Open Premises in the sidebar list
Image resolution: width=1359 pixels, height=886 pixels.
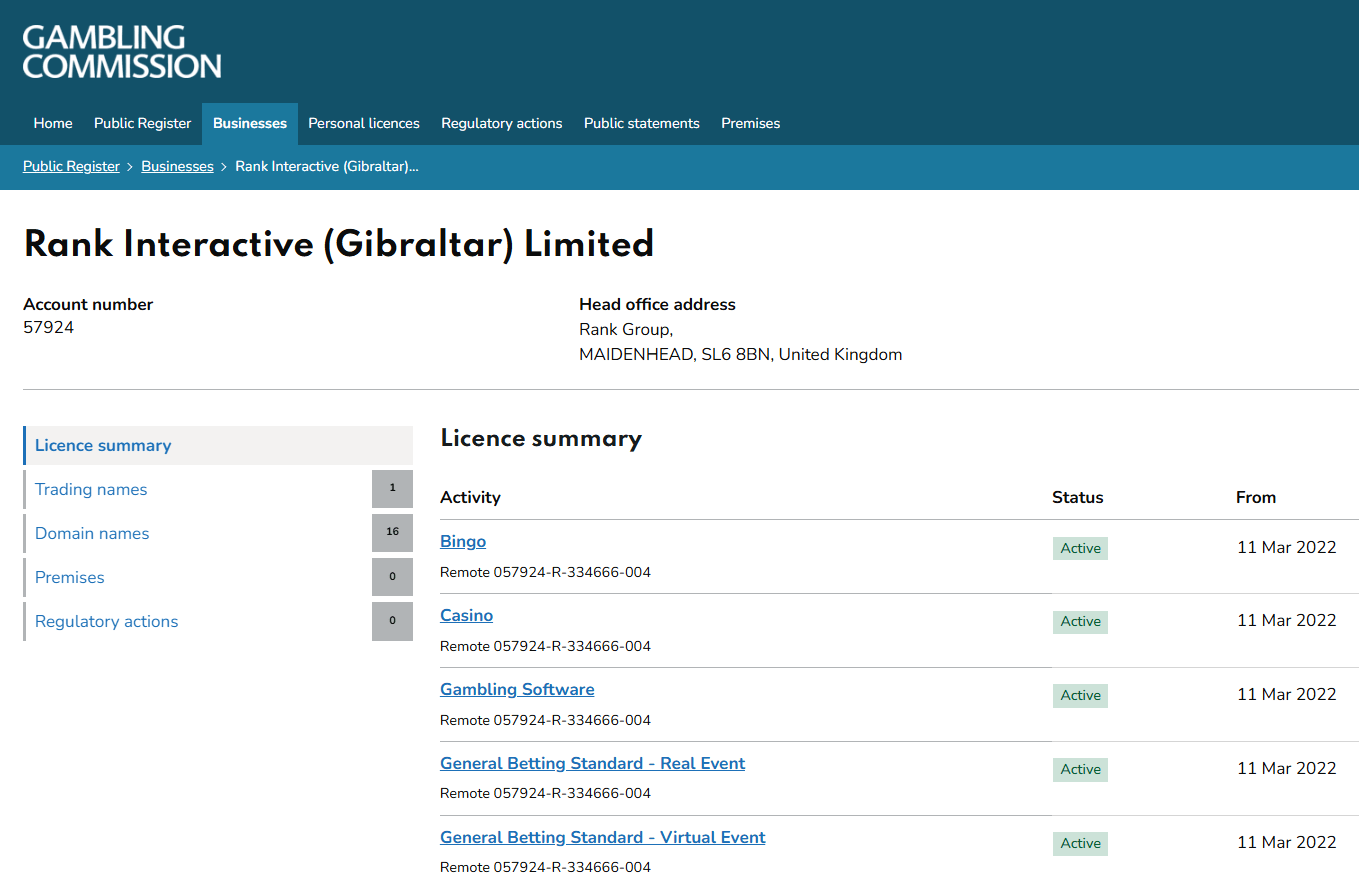(x=70, y=577)
